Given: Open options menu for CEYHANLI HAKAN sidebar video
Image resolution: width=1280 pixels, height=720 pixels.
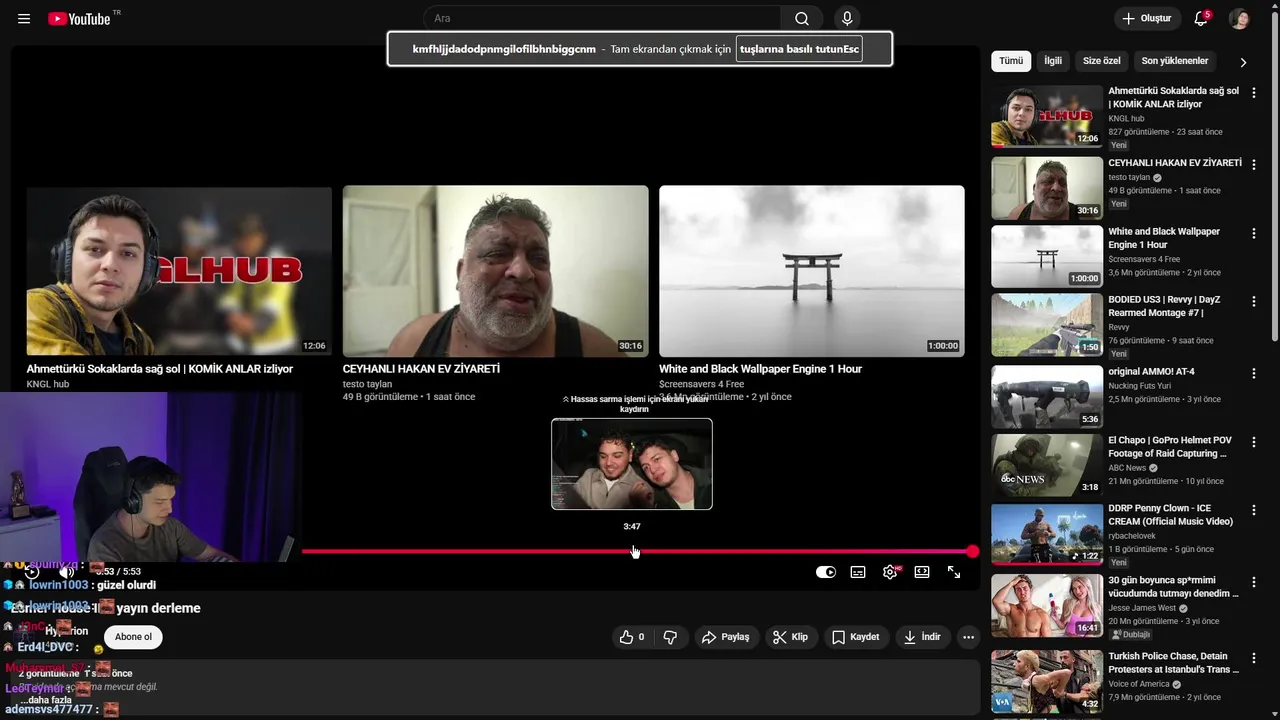Looking at the screenshot, I should tap(1254, 164).
